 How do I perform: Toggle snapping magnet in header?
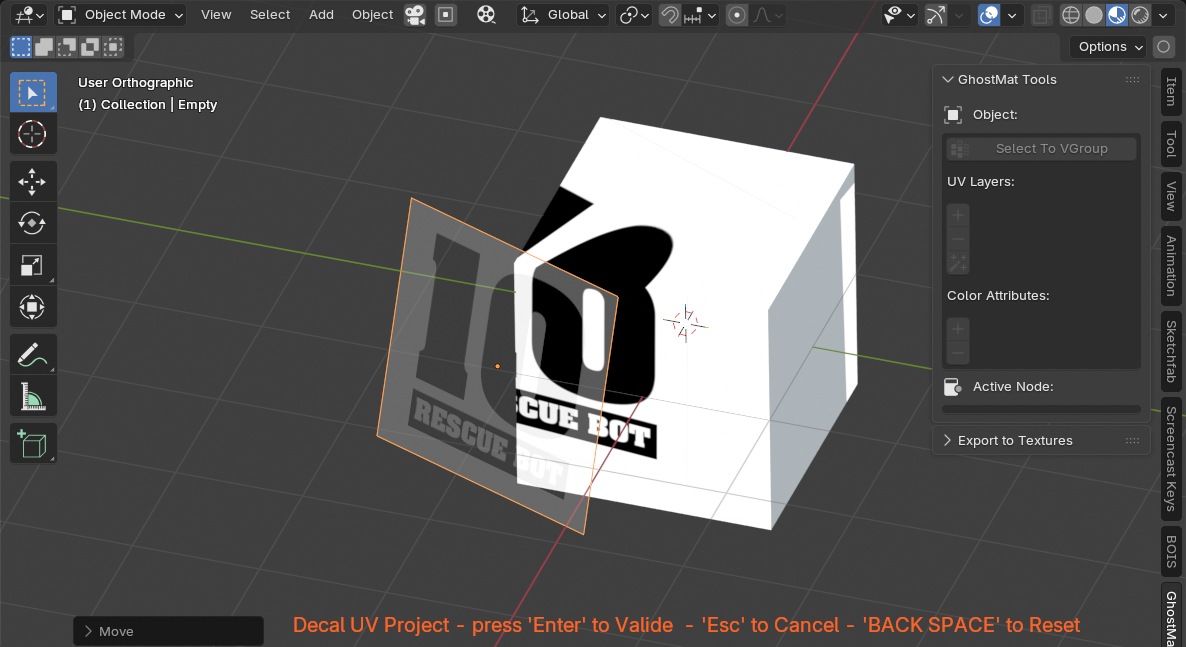(670, 15)
